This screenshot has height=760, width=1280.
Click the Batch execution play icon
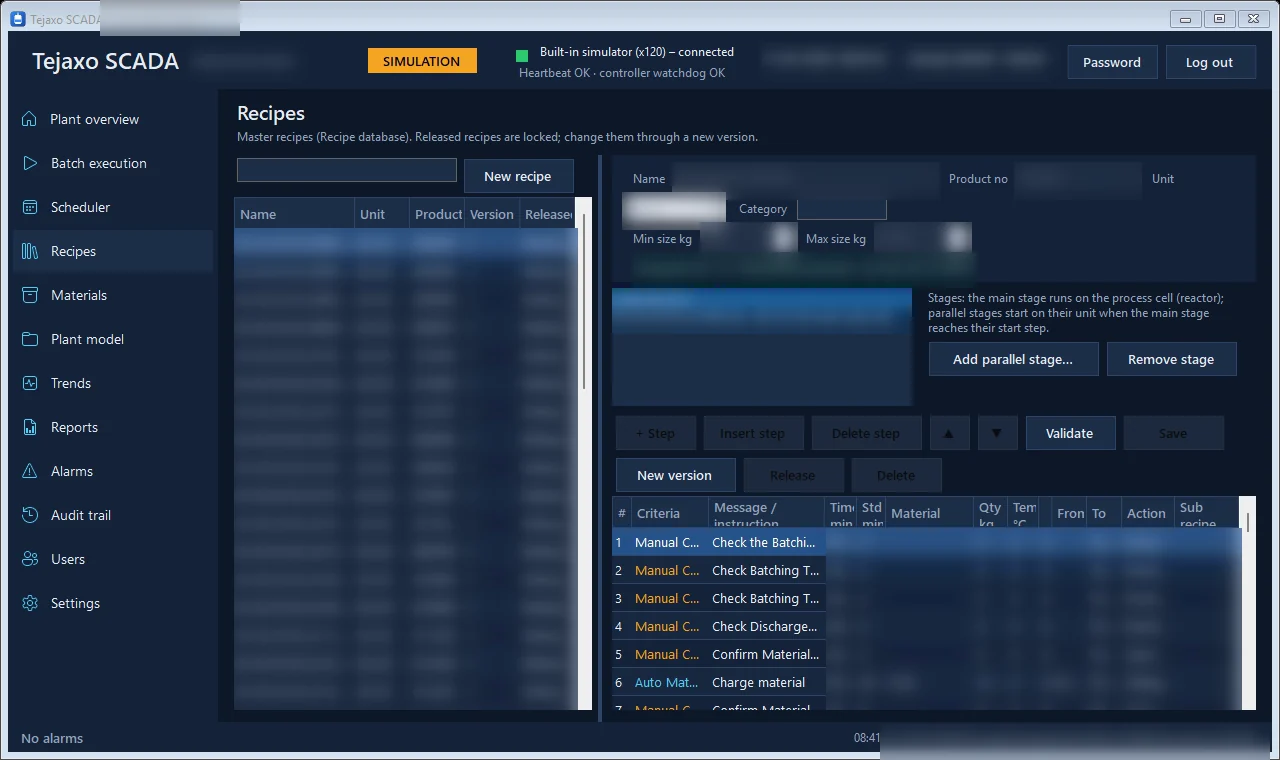pyautogui.click(x=30, y=163)
